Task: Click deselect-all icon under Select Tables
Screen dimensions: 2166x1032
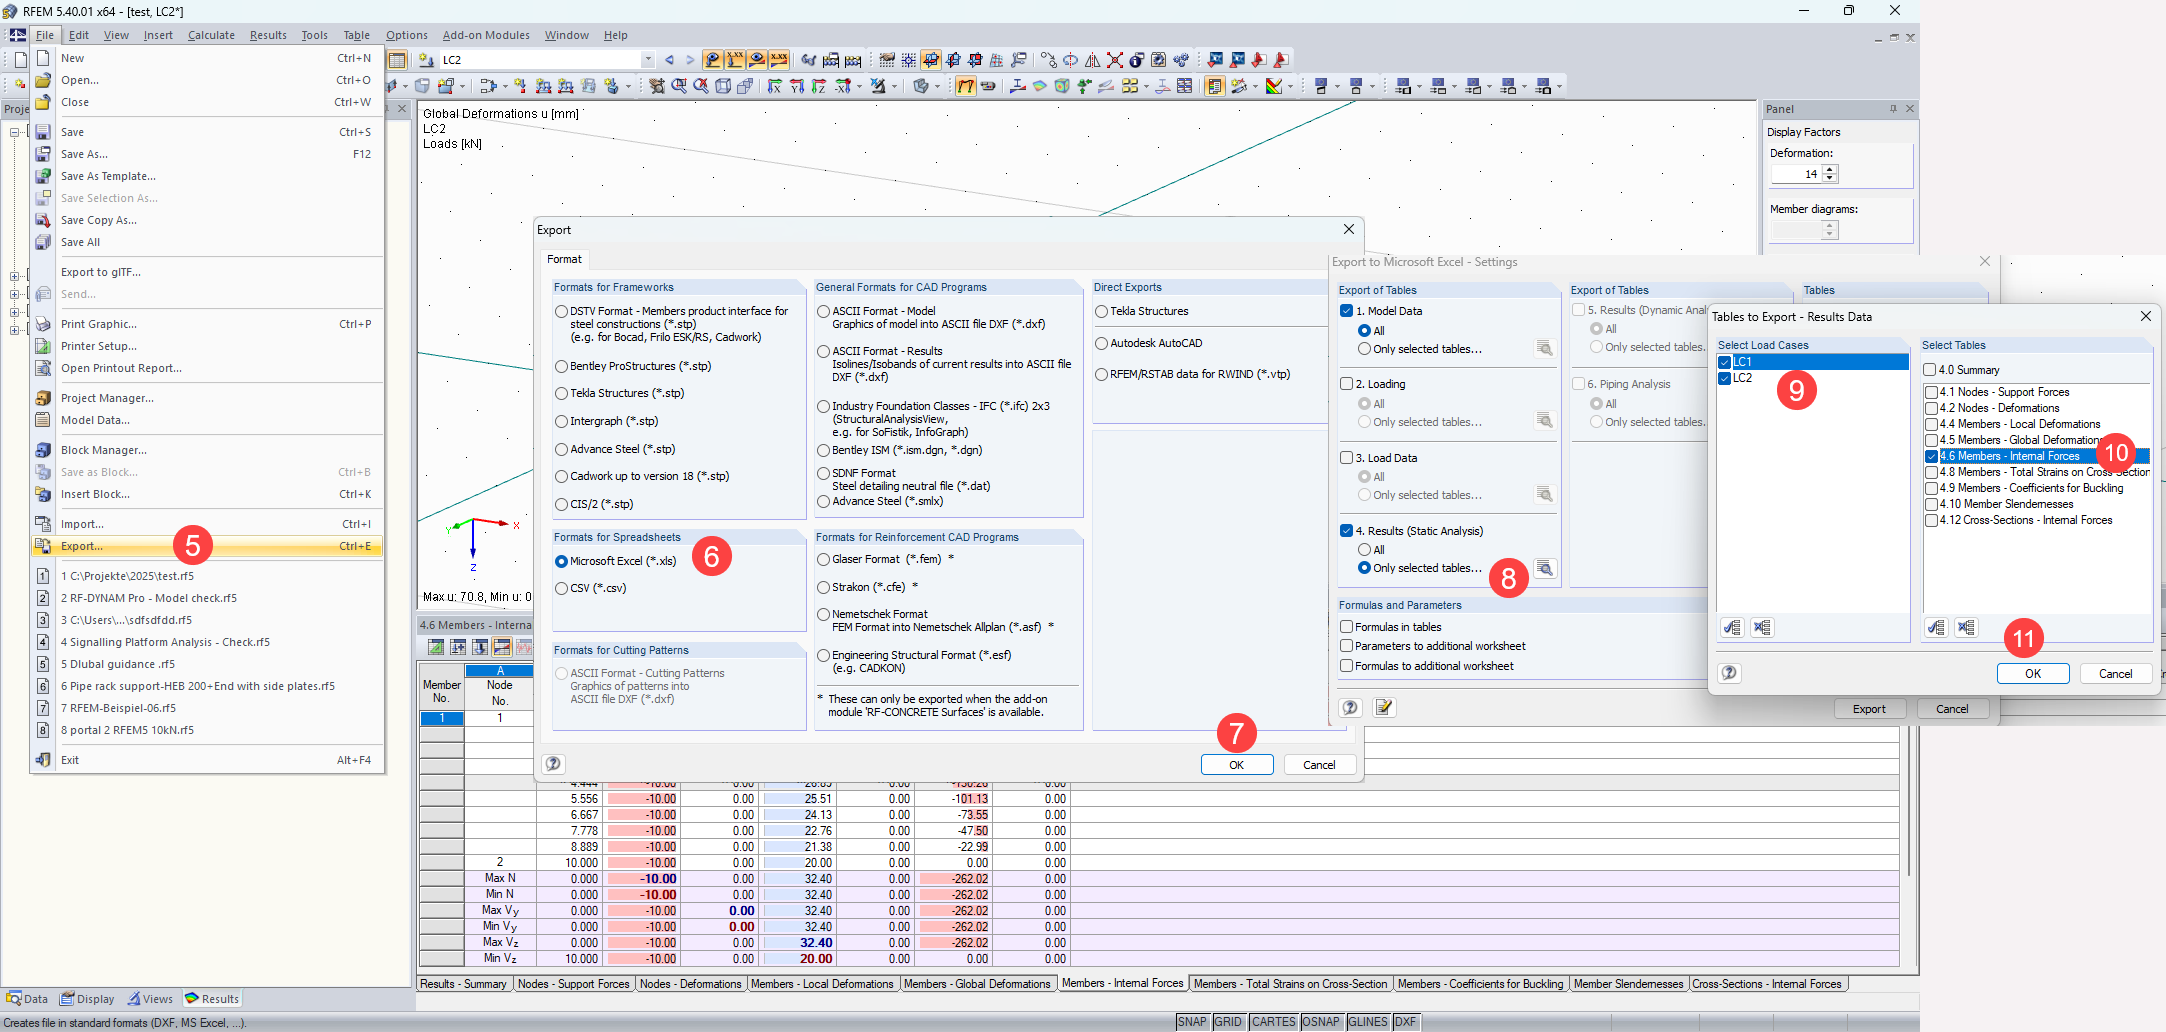Action: pyautogui.click(x=1966, y=628)
